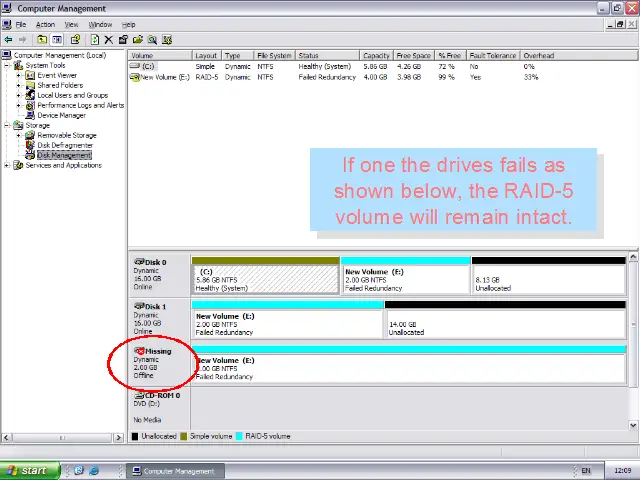Click the Properties toolbar icon
This screenshot has width=640, height=480.
coord(123,40)
